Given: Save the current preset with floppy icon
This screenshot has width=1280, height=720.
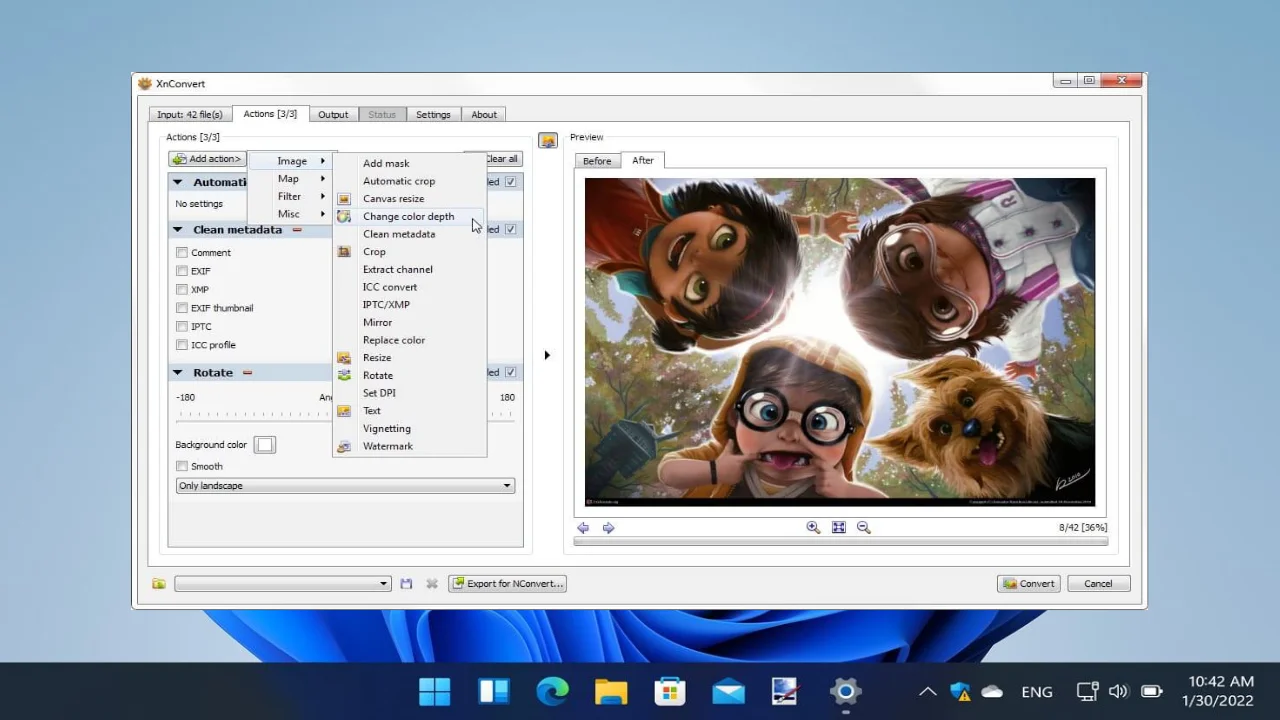Looking at the screenshot, I should (406, 583).
